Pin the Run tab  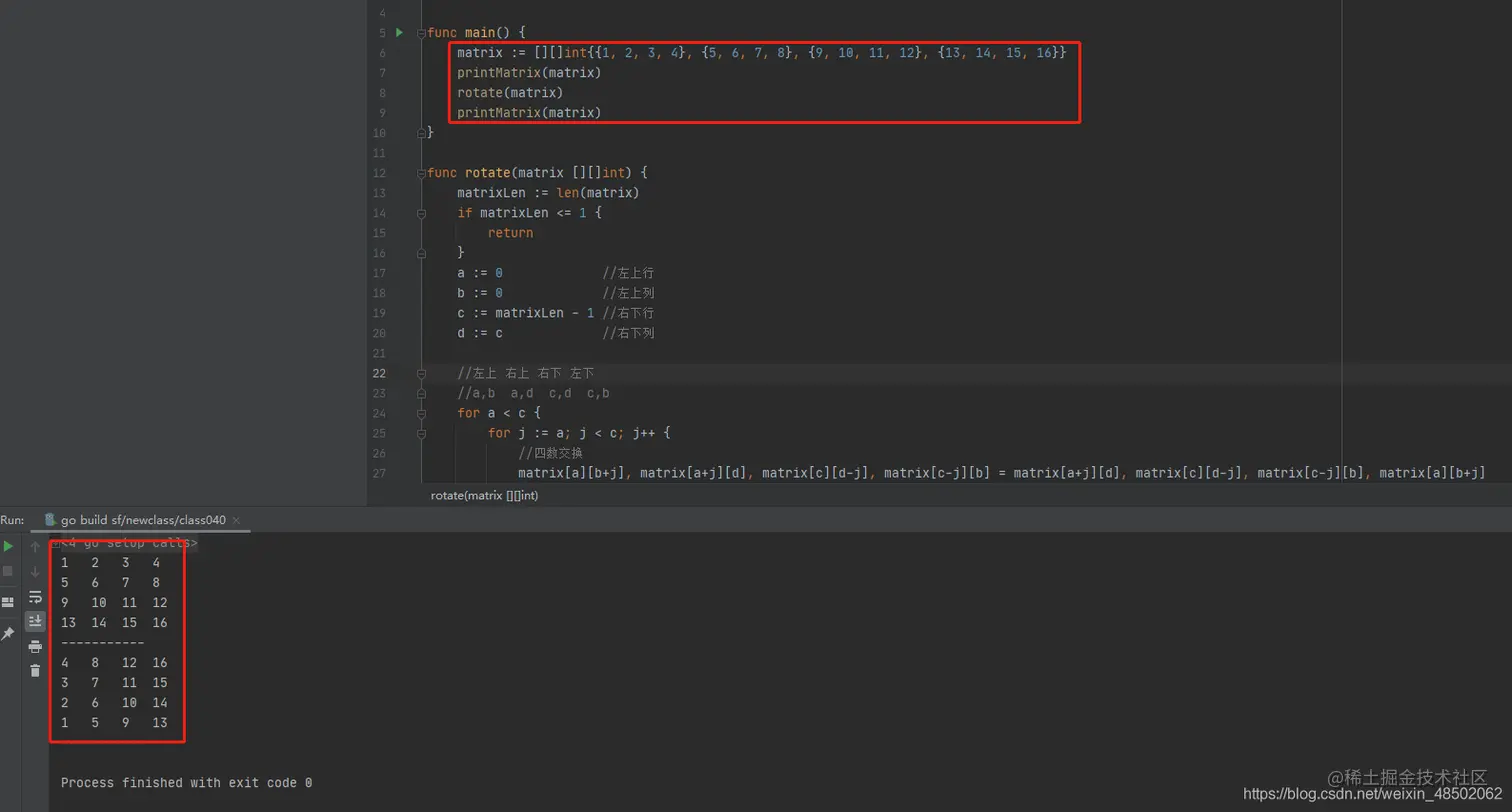point(8,634)
